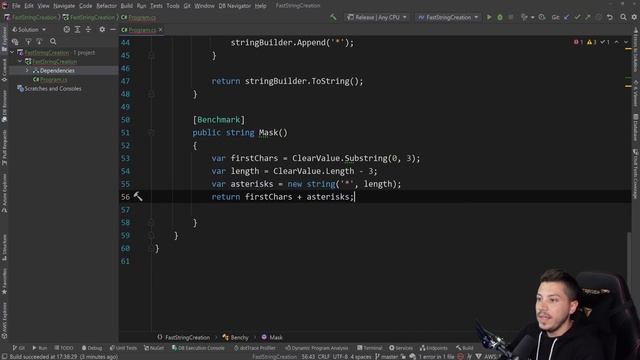Click the master git branch in status bar
The height and width of the screenshot is (360, 640).
[386, 356]
